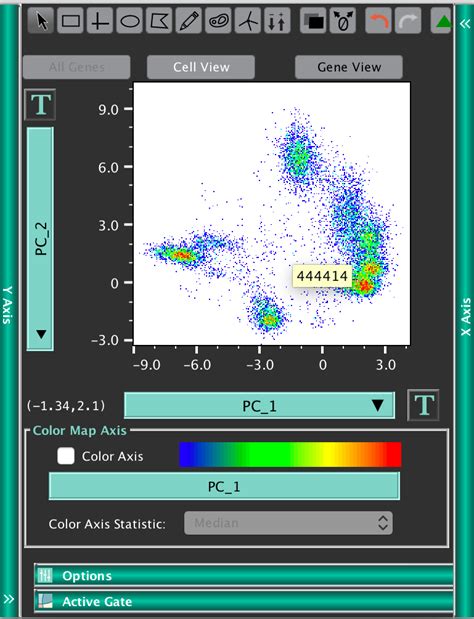The height and width of the screenshot is (619, 474).
Task: Open Y axis transform T button
Action: click(40, 105)
